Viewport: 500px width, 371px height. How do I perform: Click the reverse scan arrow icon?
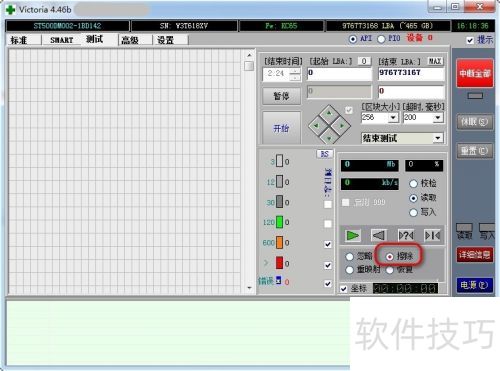click(x=379, y=236)
